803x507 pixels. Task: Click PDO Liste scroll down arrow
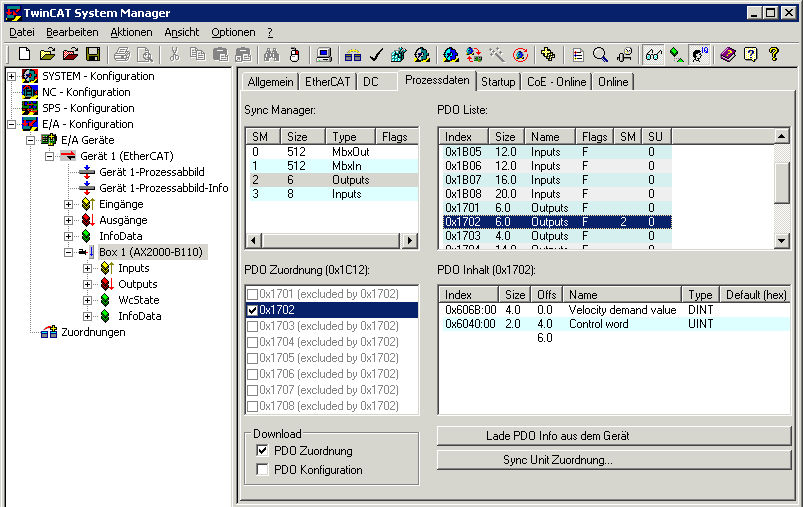click(781, 241)
